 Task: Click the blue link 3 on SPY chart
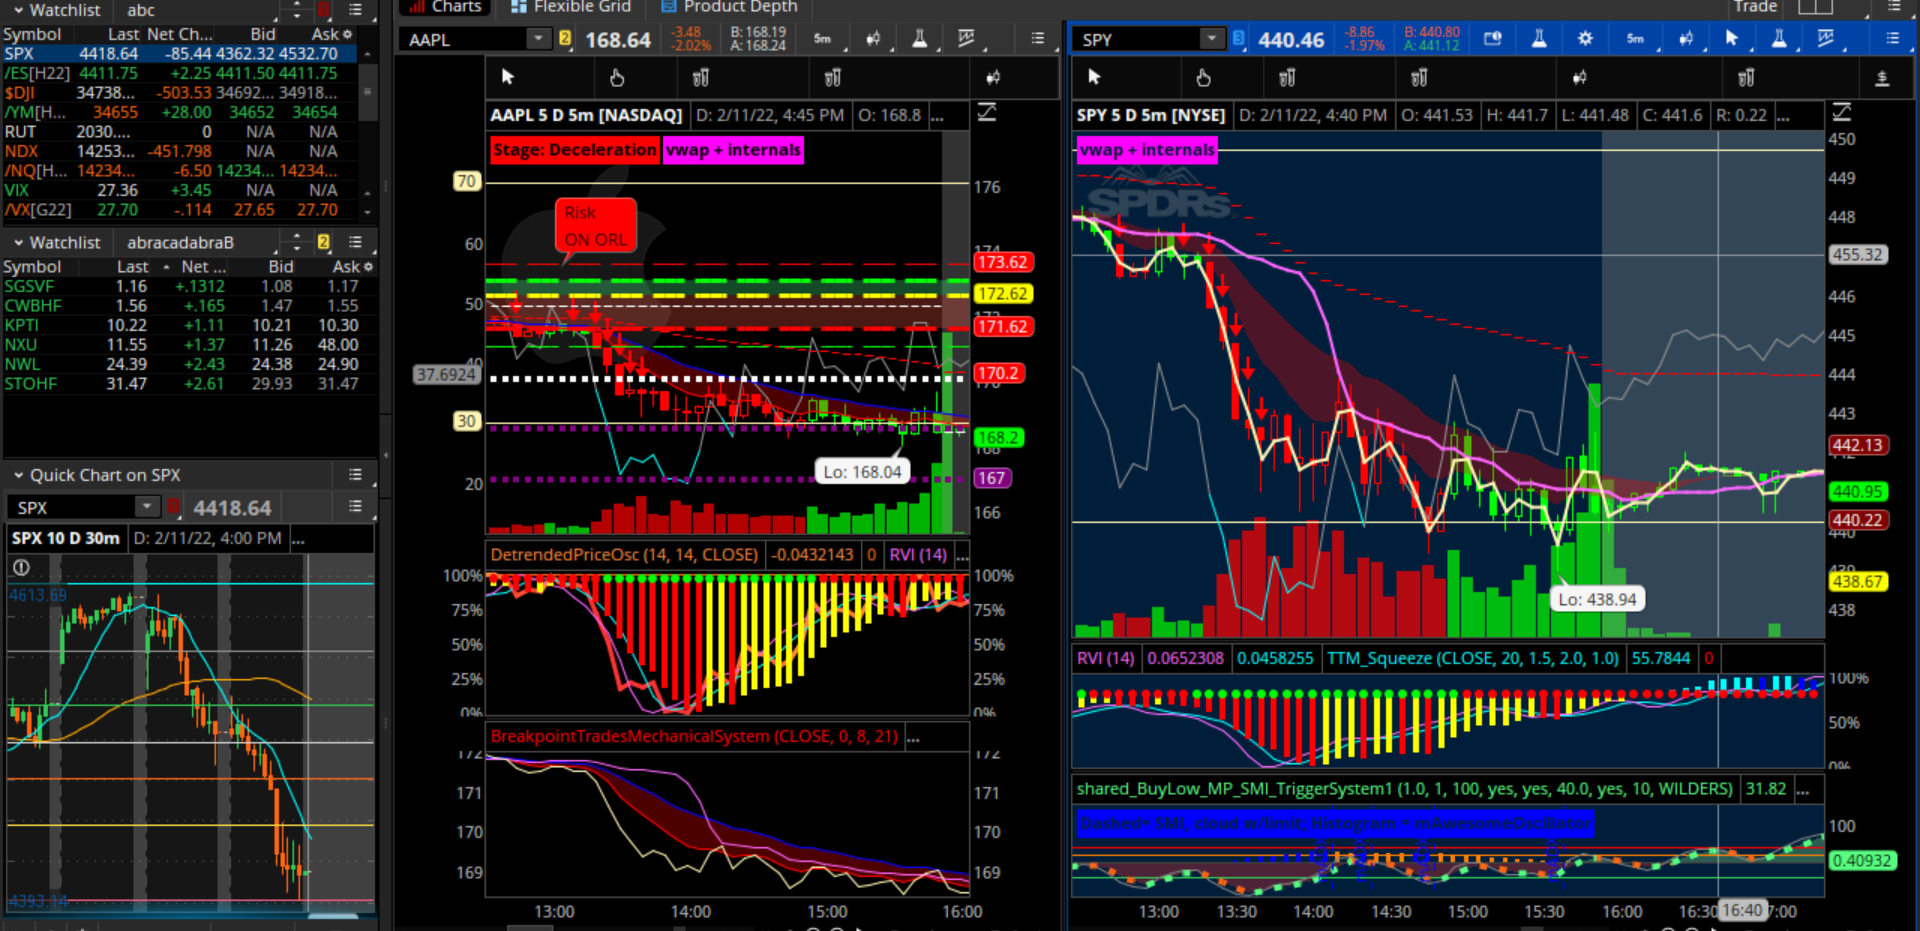[1238, 39]
